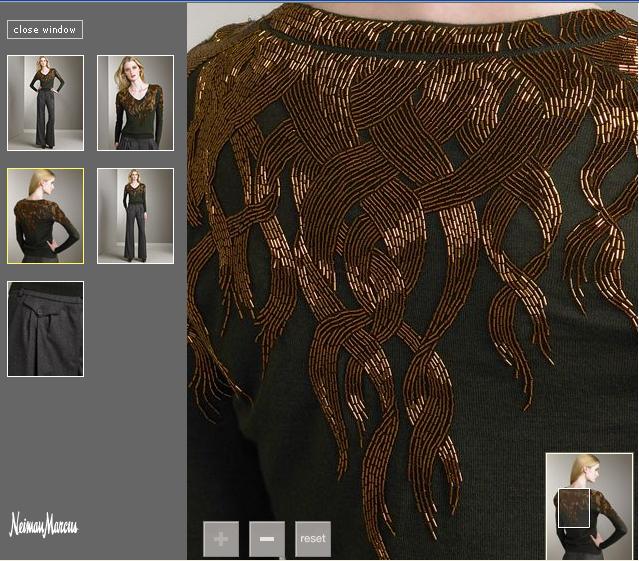Open the Neiman Marcus logo
The height and width of the screenshot is (561, 639).
tap(43, 525)
